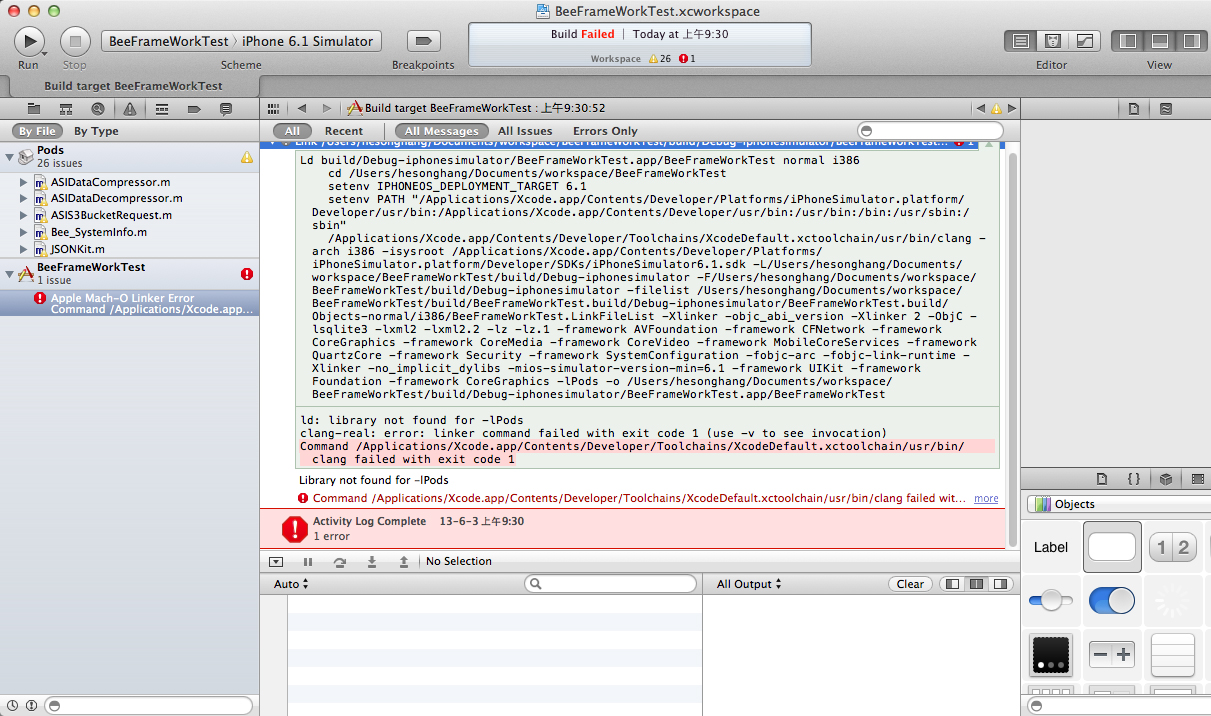Select JSONKit.m file row
This screenshot has width=1211, height=716.
[130, 249]
